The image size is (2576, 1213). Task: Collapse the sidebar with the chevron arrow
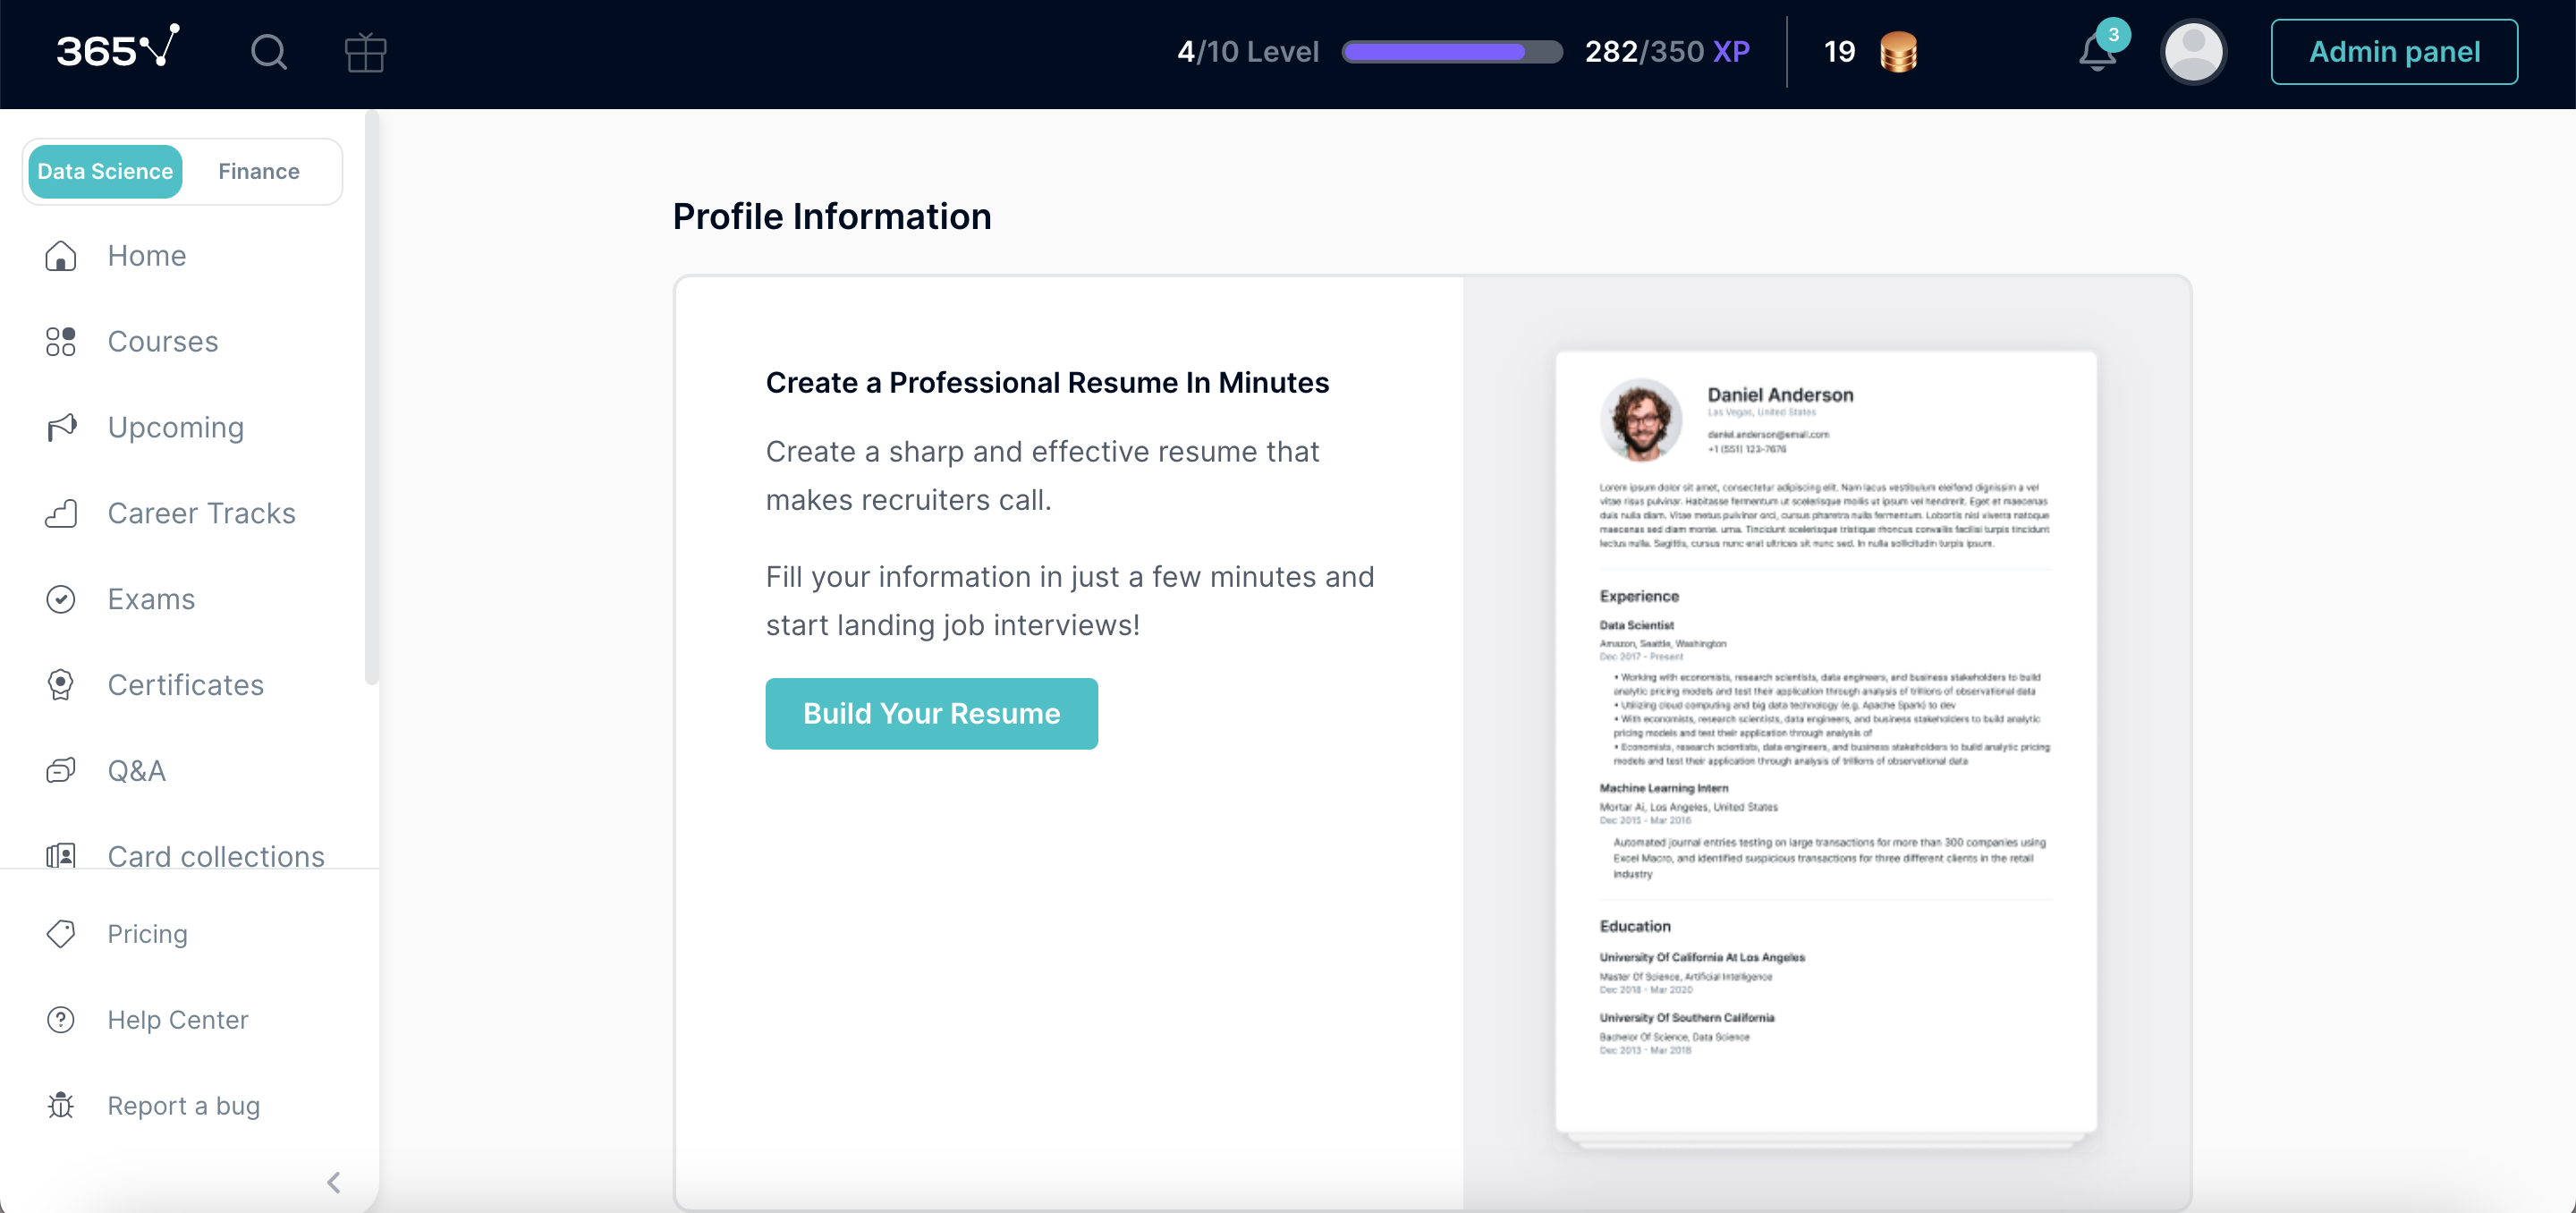pos(334,1182)
